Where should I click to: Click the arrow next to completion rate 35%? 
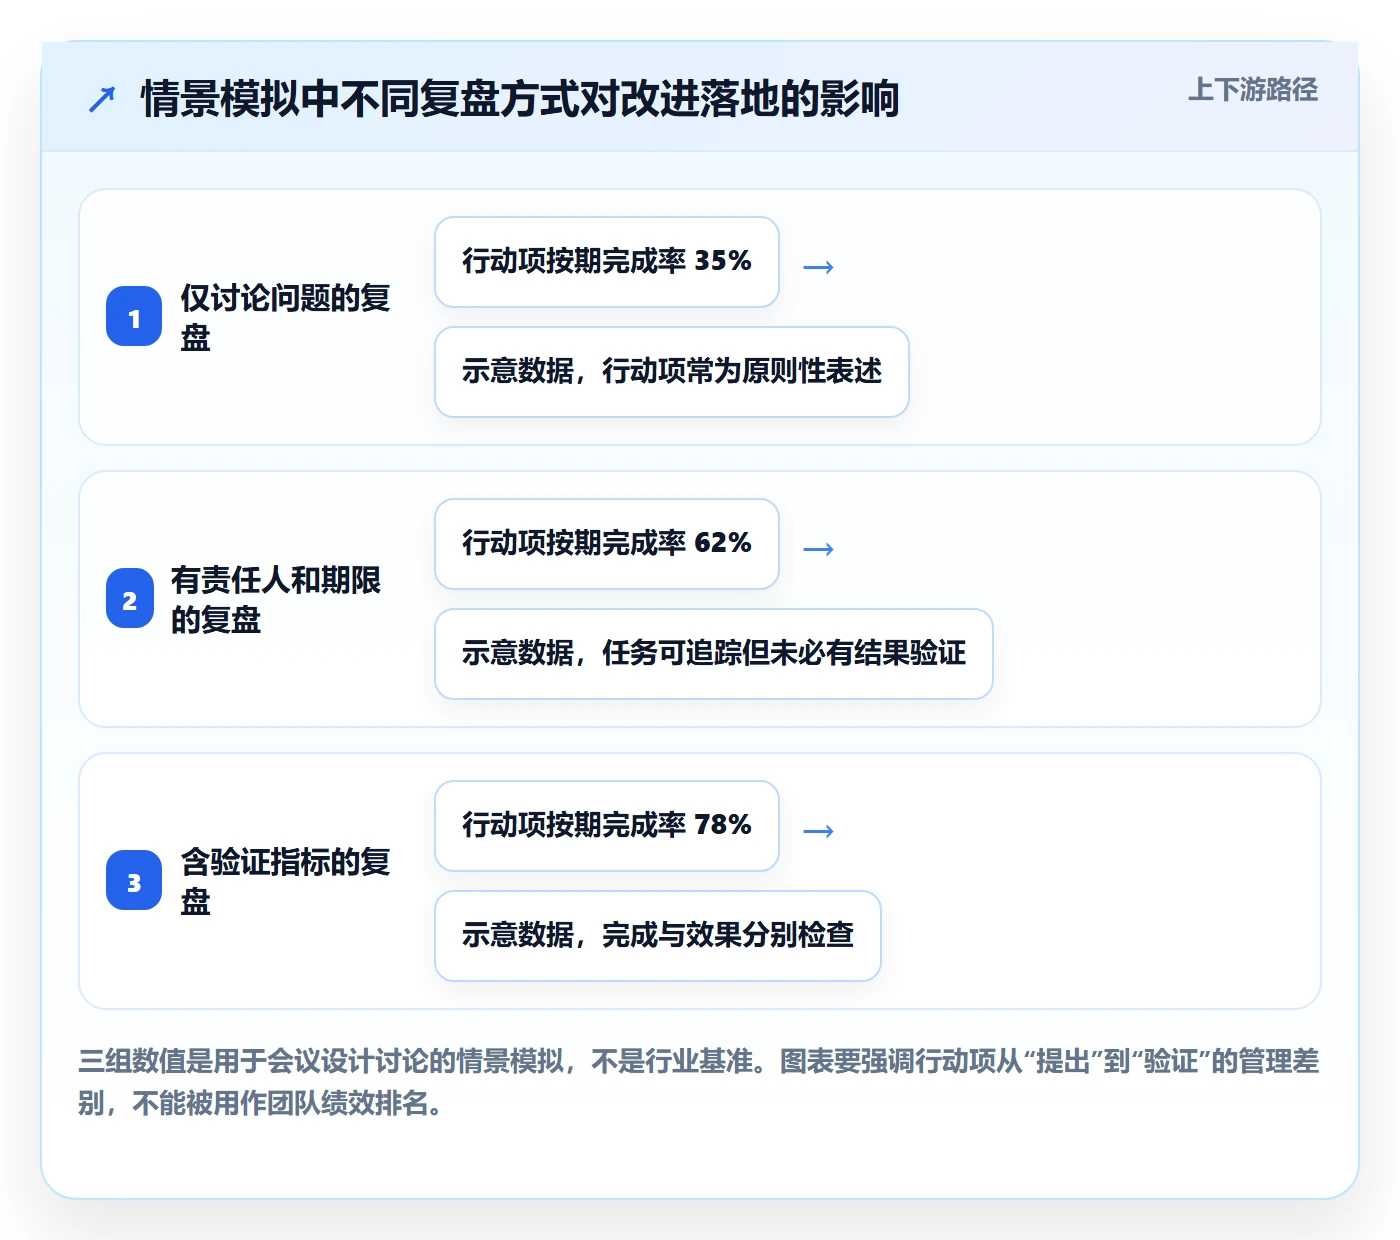pyautogui.click(x=818, y=267)
